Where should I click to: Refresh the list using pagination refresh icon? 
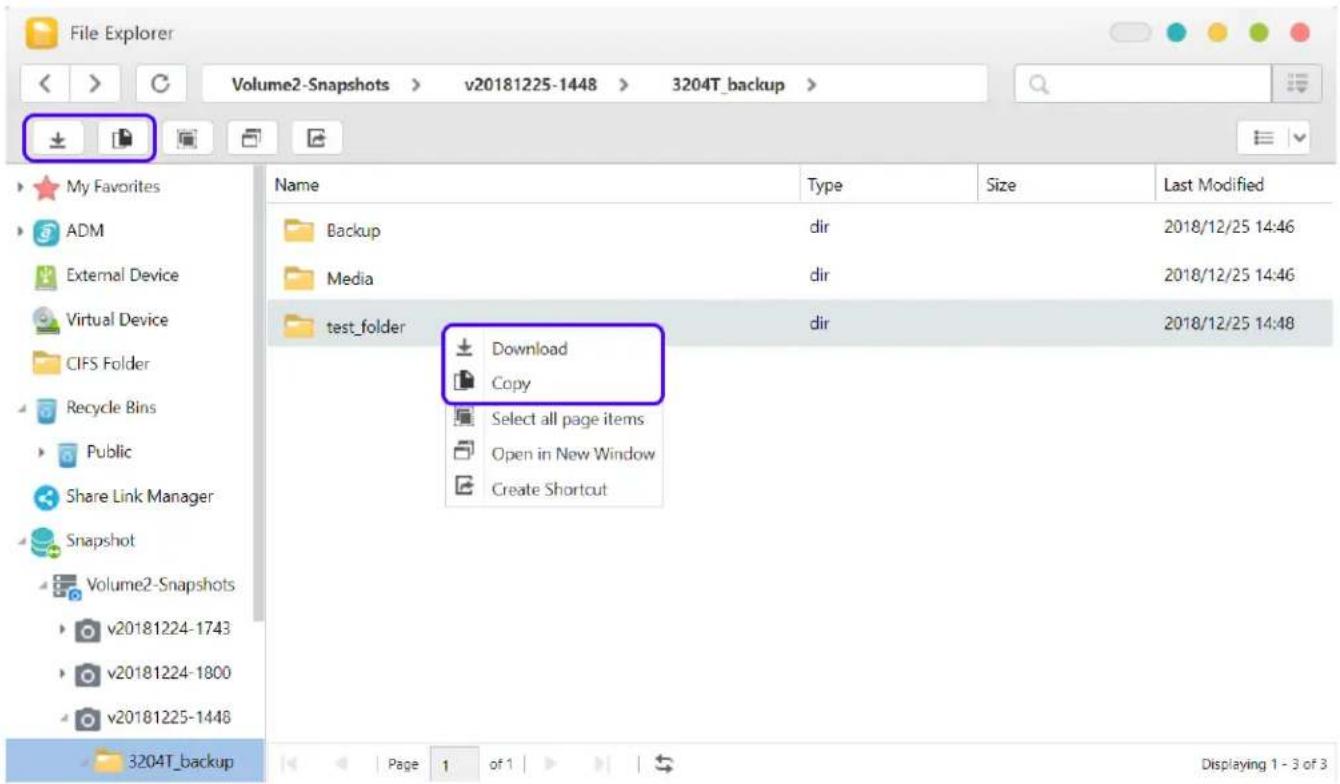pos(662,764)
